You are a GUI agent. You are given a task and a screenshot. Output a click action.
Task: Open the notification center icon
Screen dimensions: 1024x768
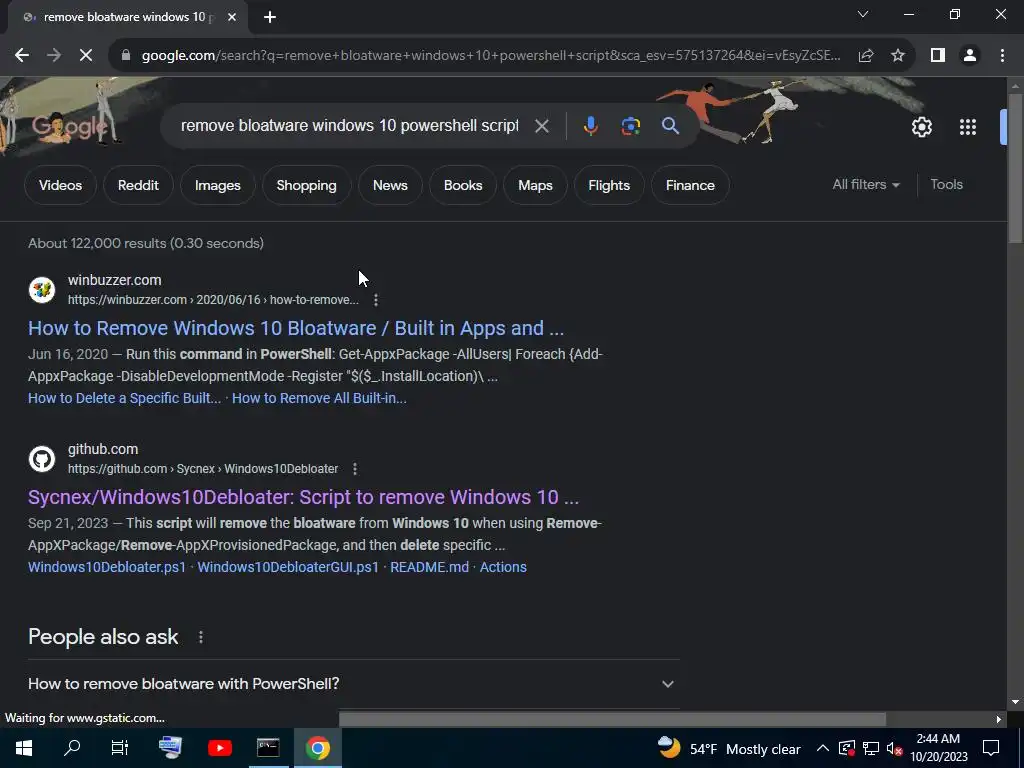[991, 748]
